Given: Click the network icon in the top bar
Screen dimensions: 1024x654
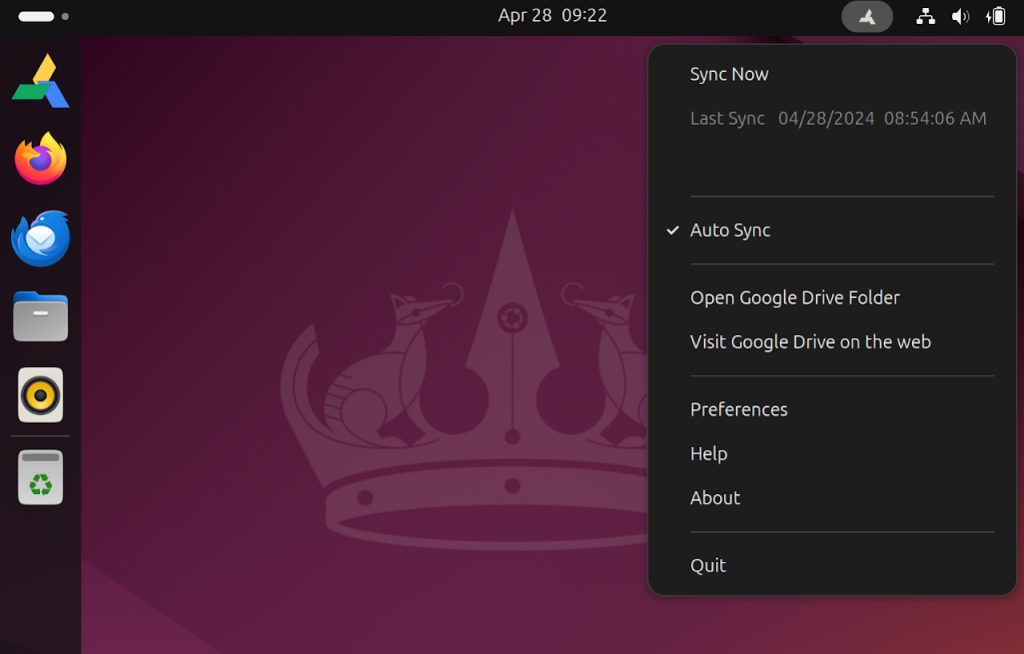Looking at the screenshot, I should pos(925,15).
